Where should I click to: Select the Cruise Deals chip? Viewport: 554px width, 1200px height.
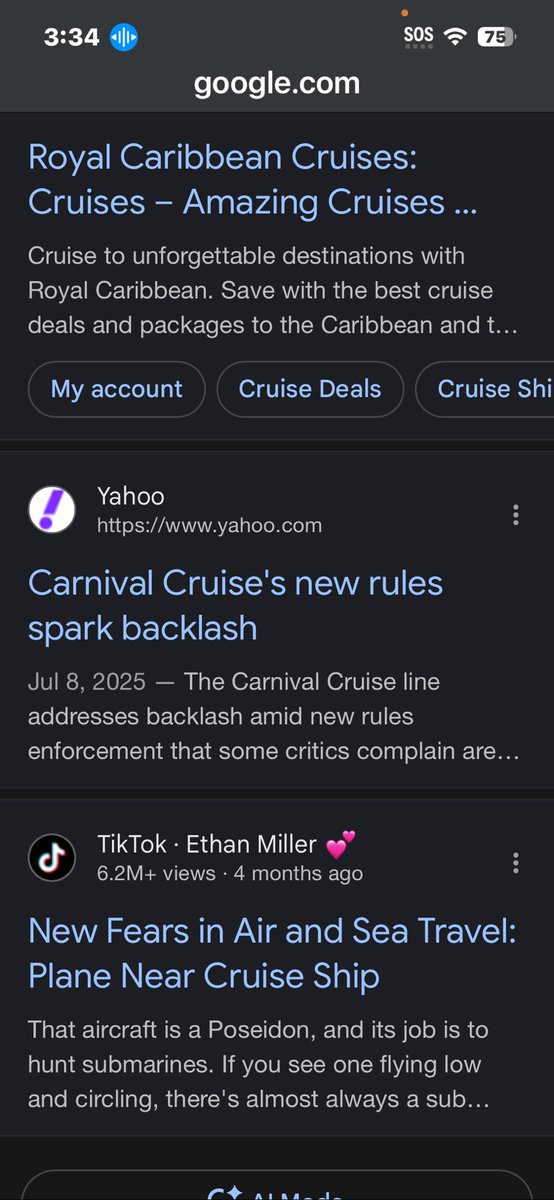[310, 389]
